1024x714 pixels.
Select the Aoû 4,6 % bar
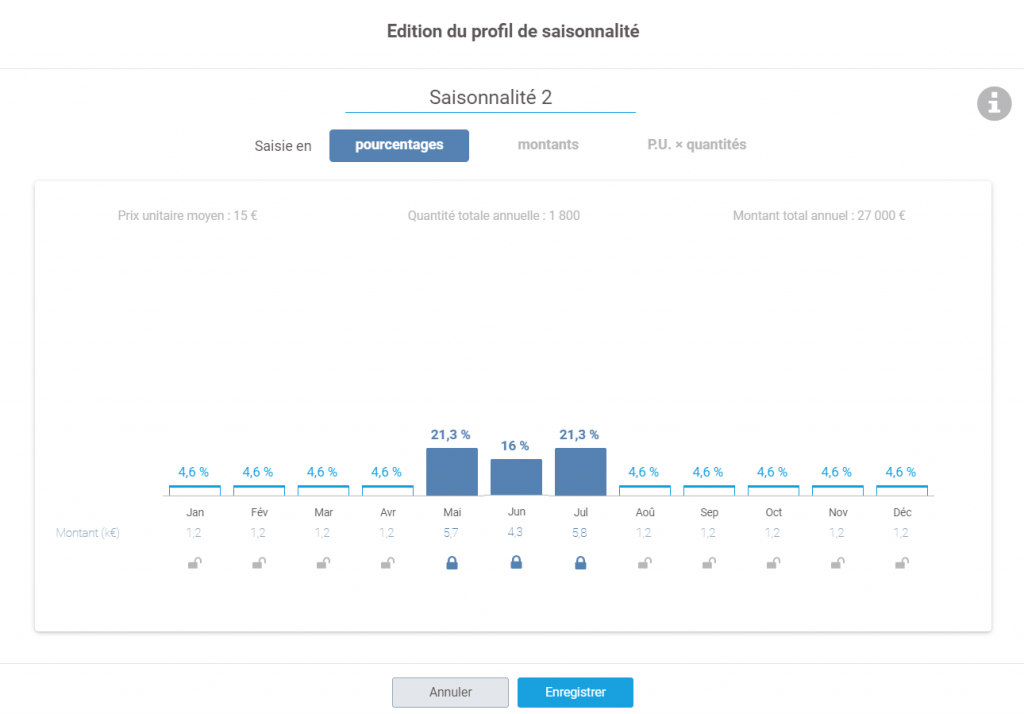point(645,490)
